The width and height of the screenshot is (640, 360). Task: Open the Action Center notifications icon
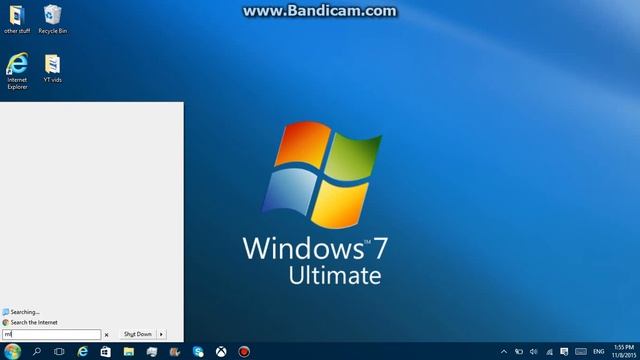tap(564, 351)
